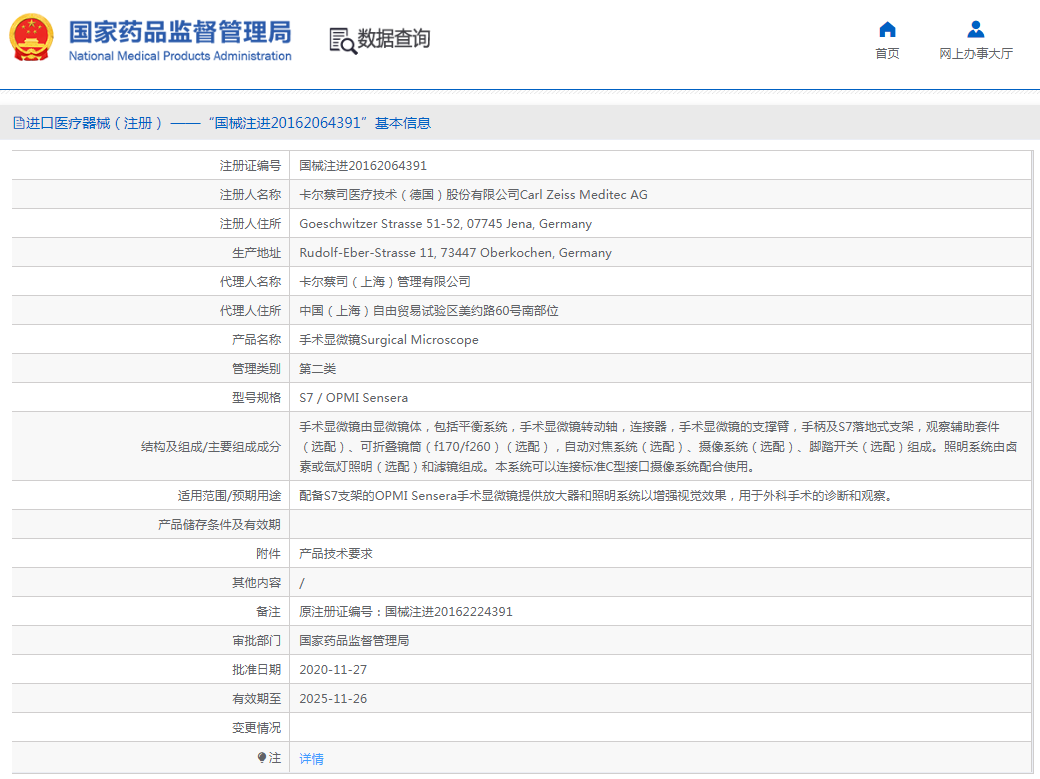Select the approval date 2020-11-27
This screenshot has width=1040, height=779.
333,670
